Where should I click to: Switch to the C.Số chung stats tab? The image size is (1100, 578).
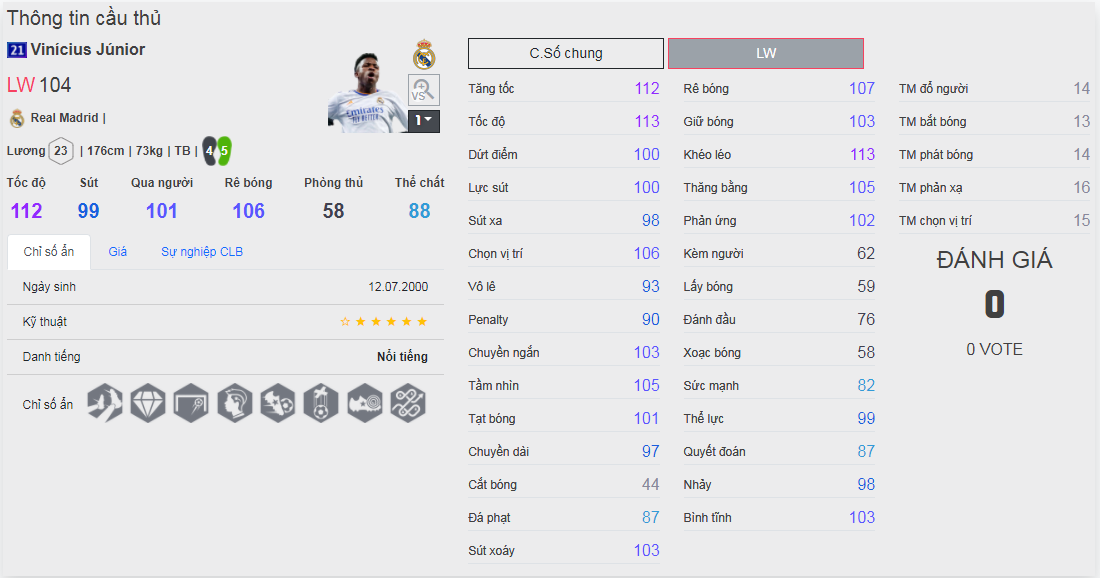coord(566,53)
